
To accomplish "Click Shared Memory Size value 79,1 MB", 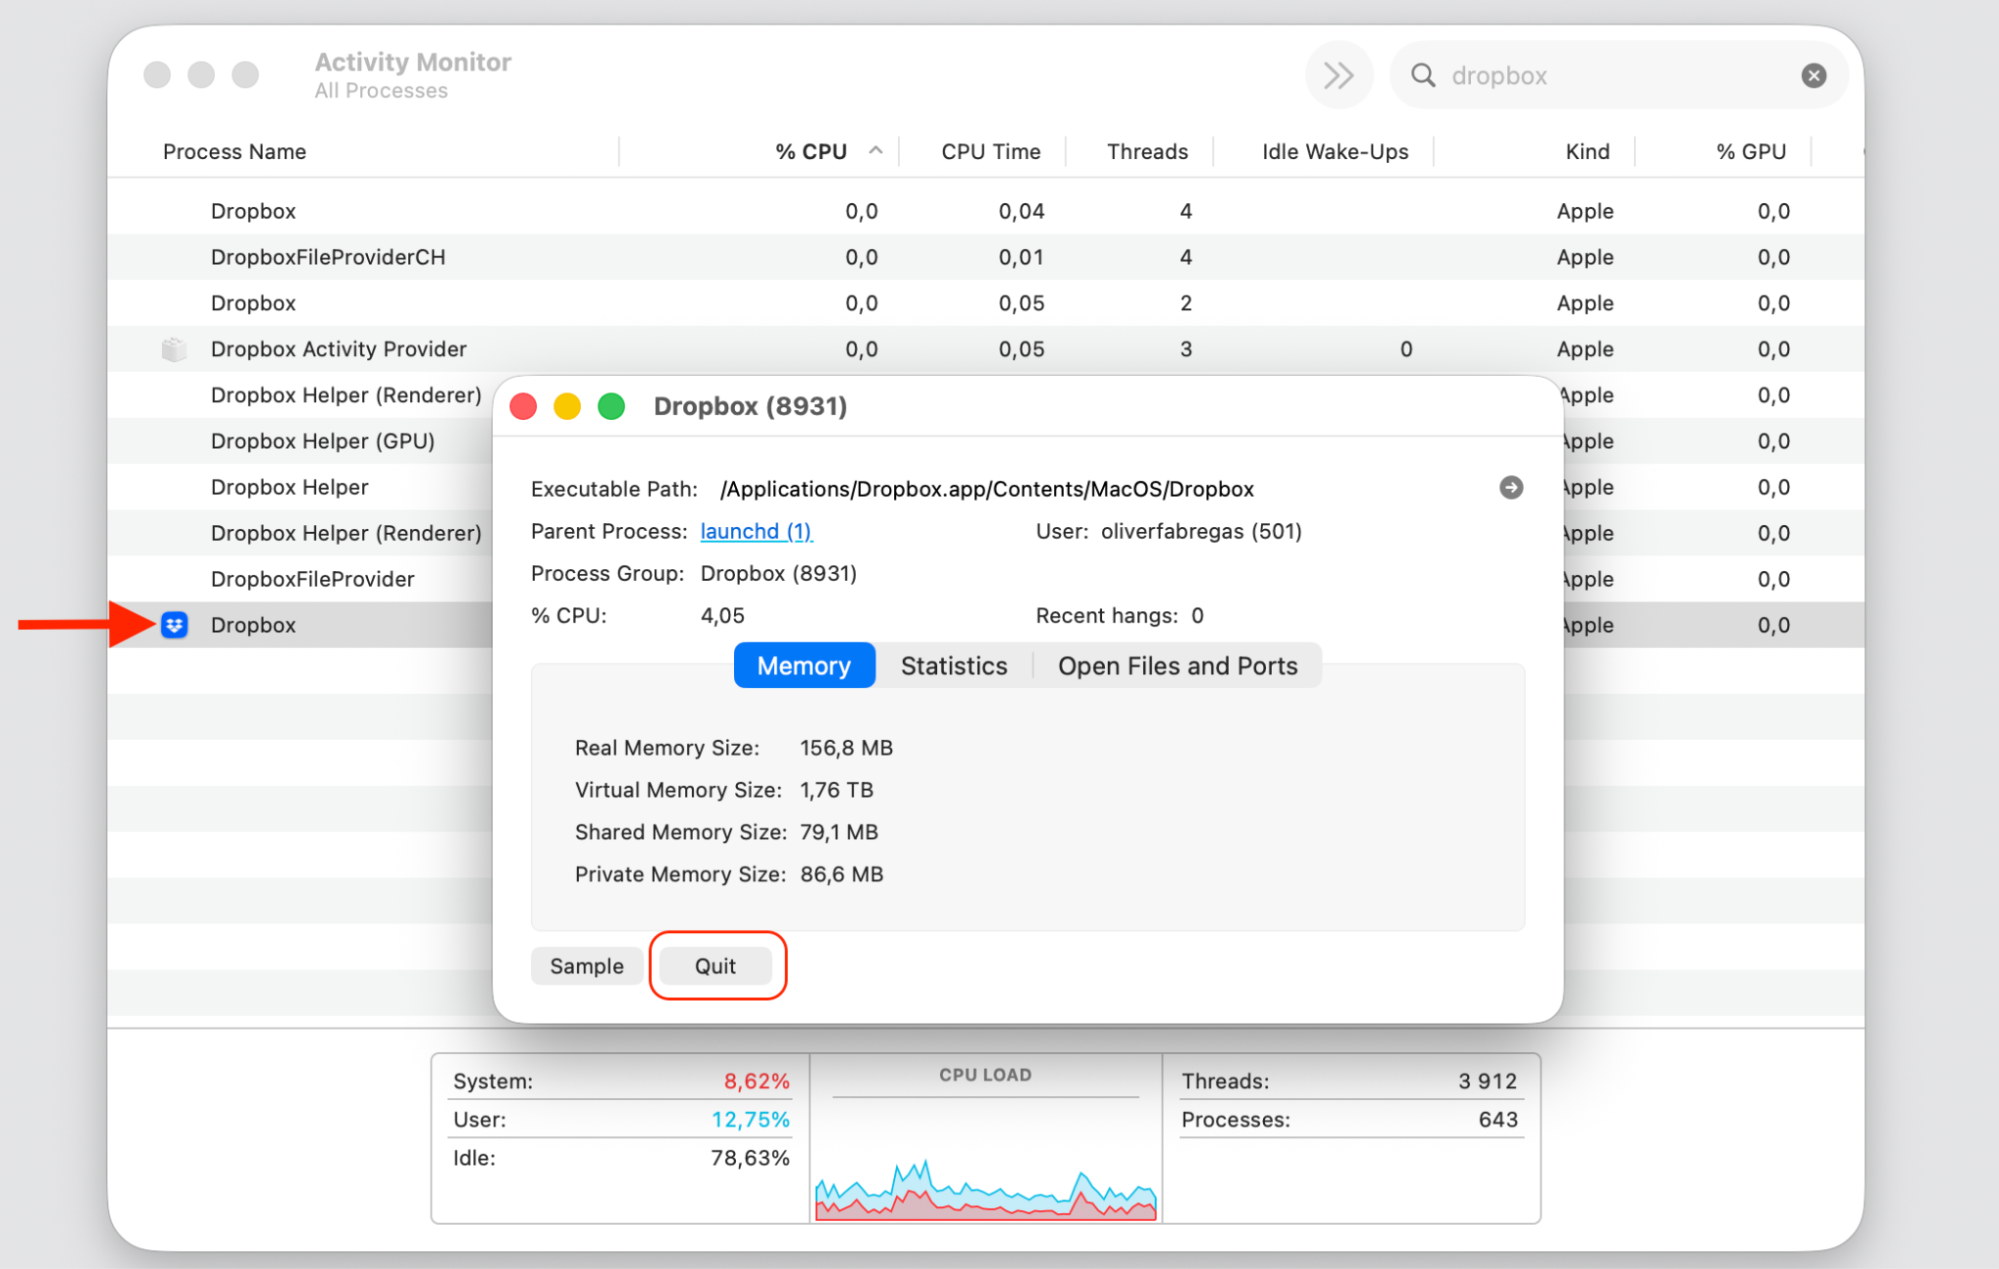I will point(838,832).
